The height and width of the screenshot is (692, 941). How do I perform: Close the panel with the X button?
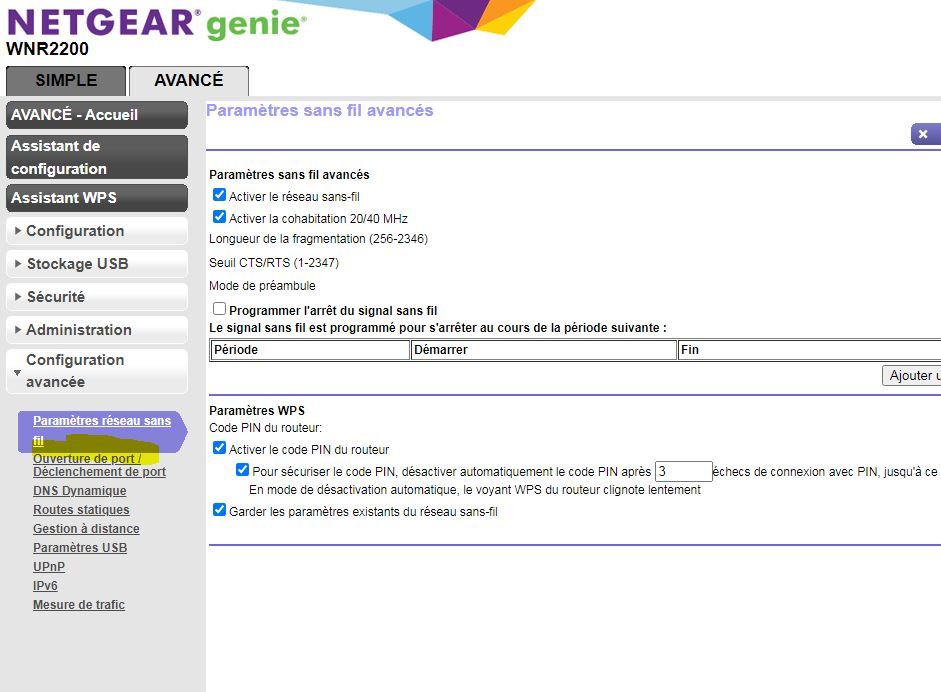pyautogui.click(x=925, y=134)
